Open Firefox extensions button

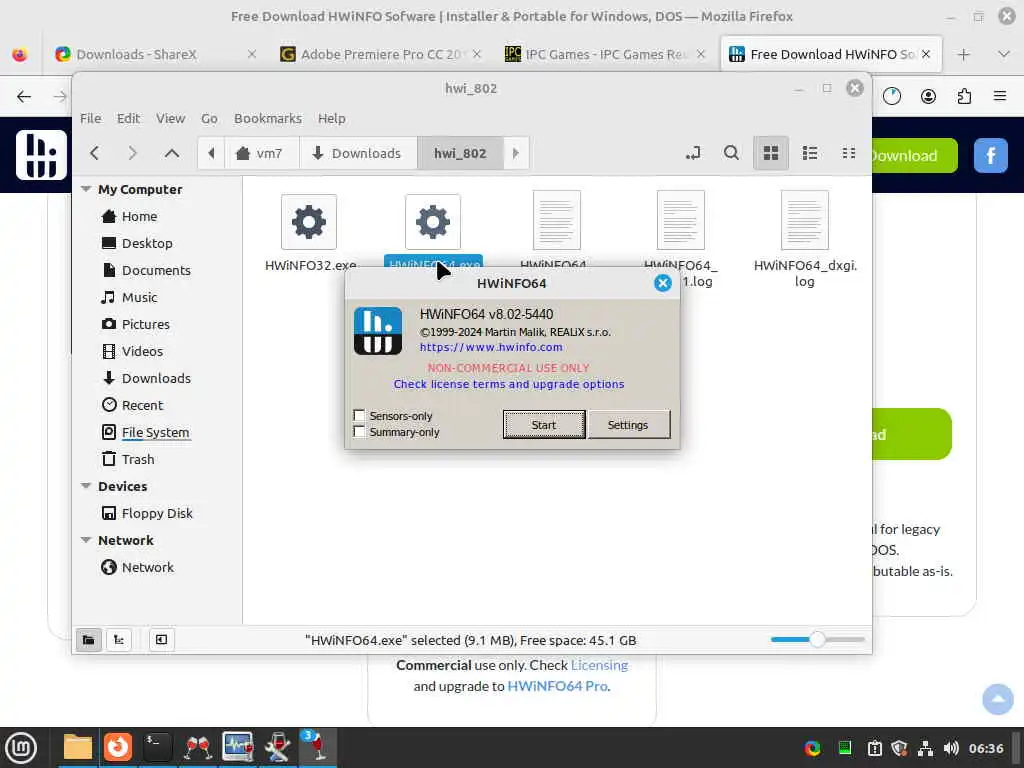pos(965,97)
